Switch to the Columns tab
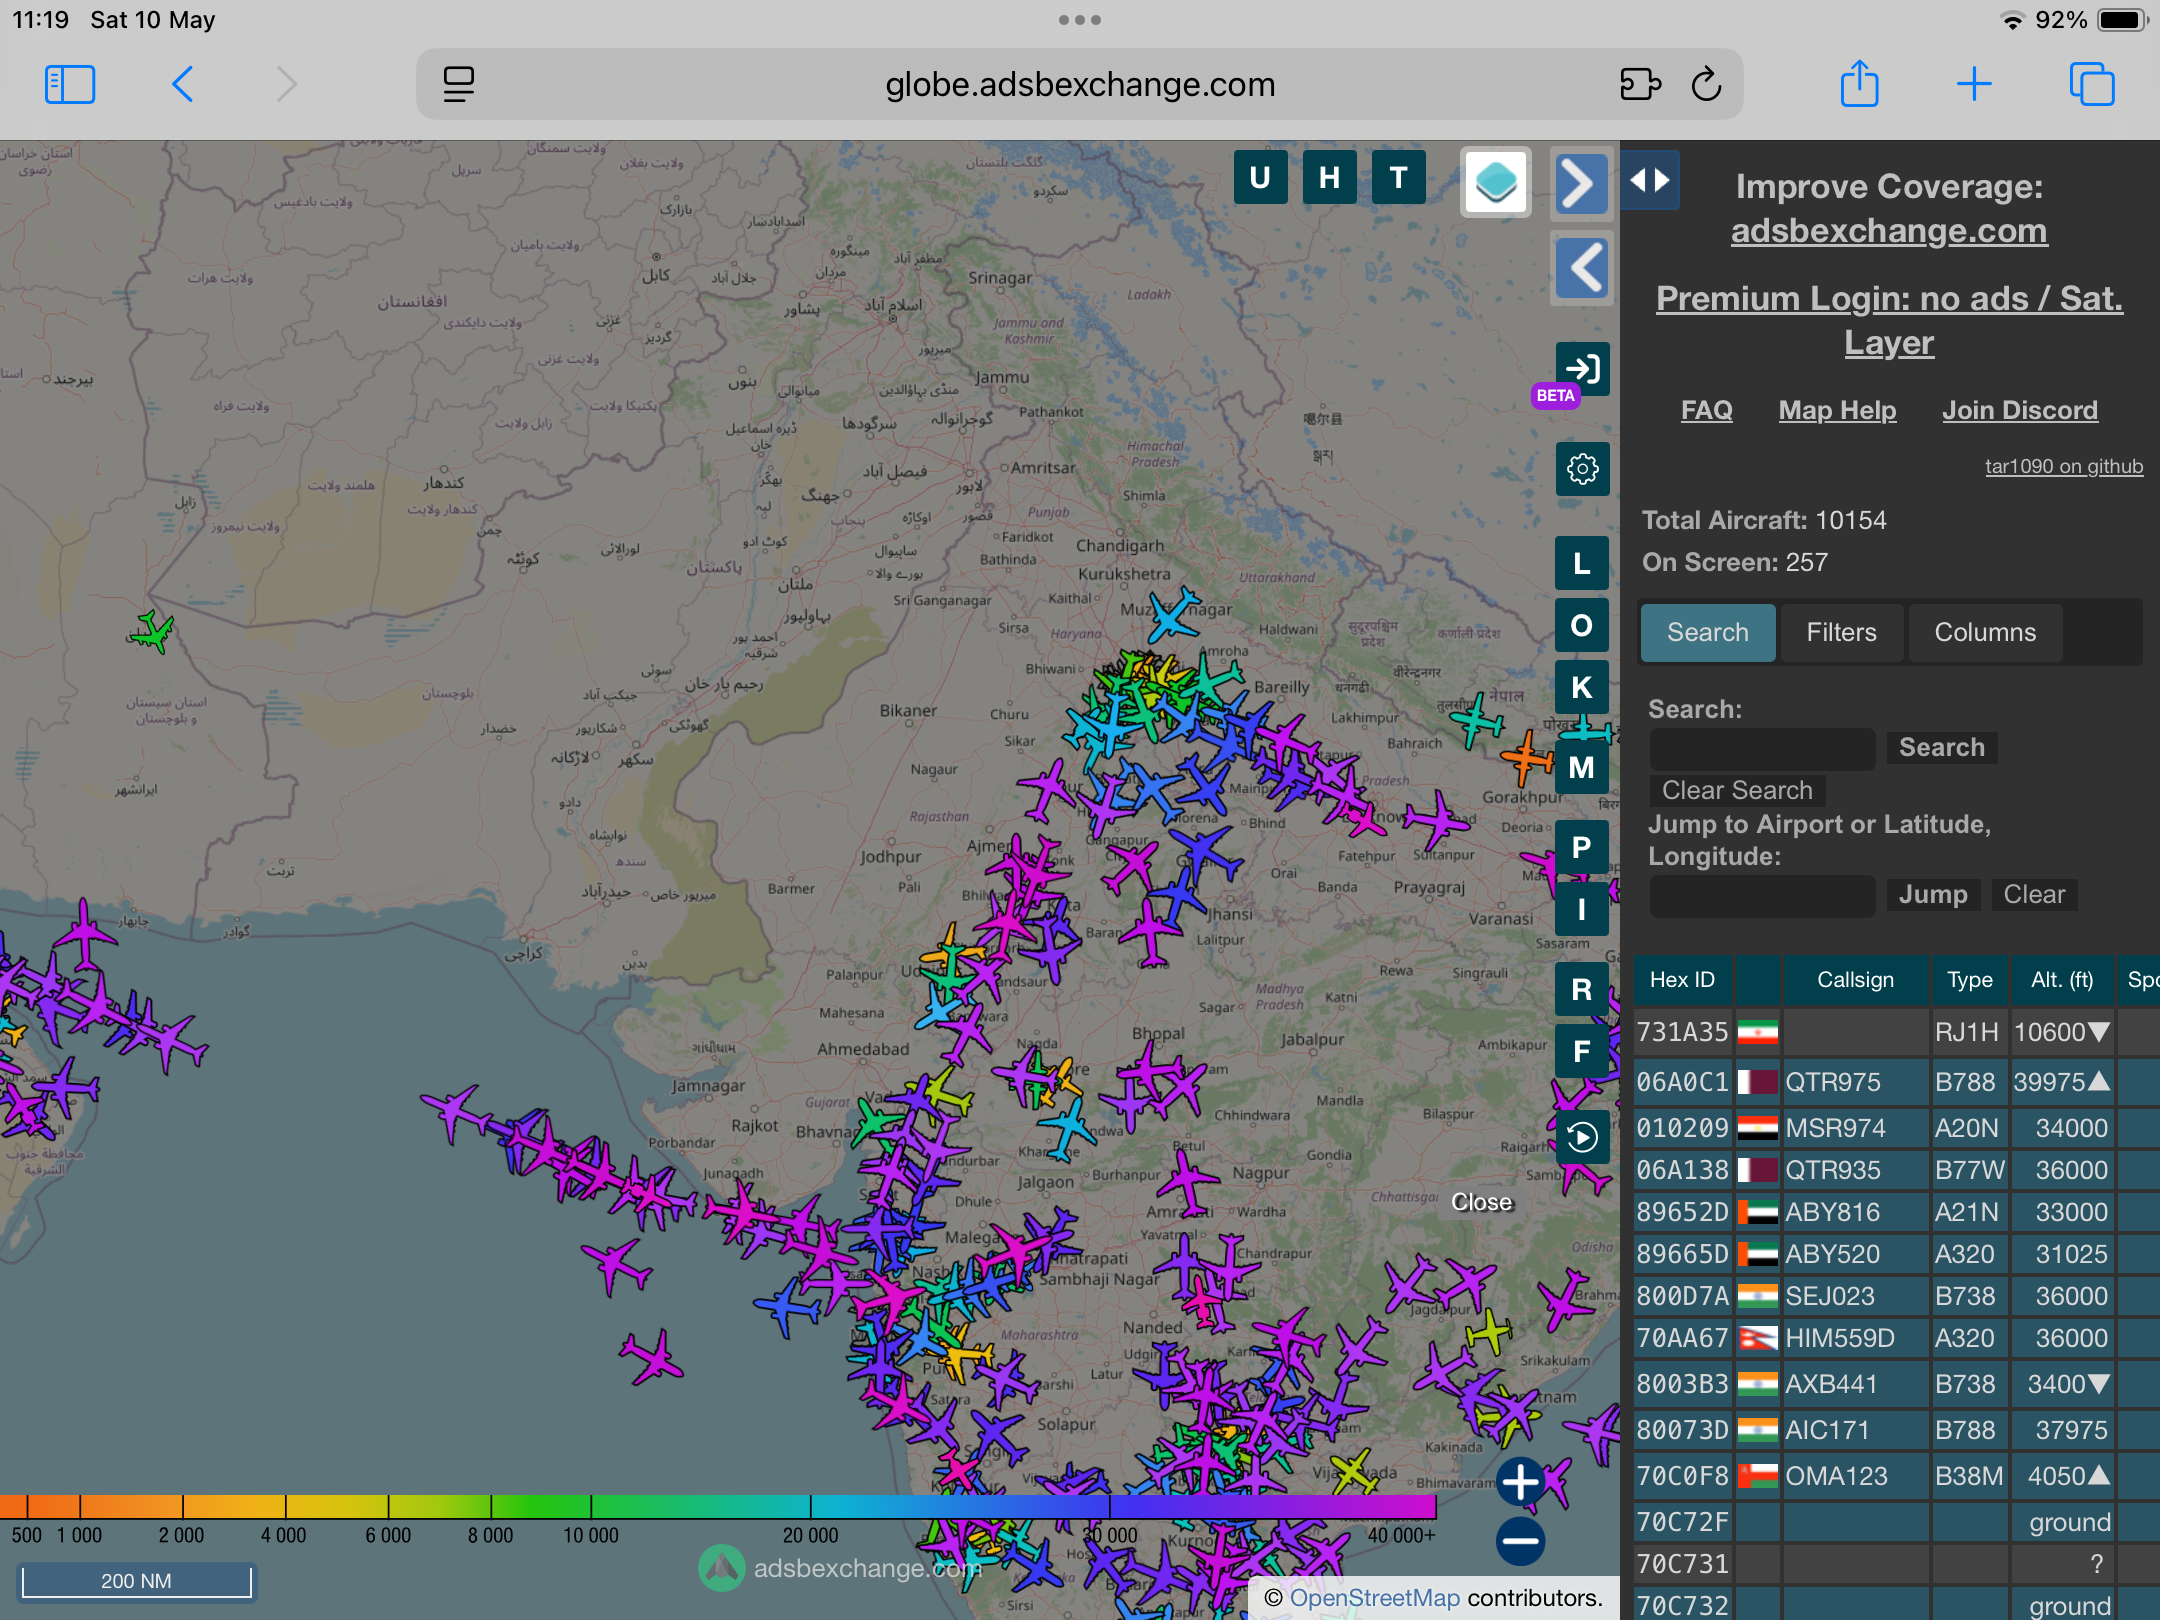This screenshot has width=2160, height=1620. [x=1984, y=632]
